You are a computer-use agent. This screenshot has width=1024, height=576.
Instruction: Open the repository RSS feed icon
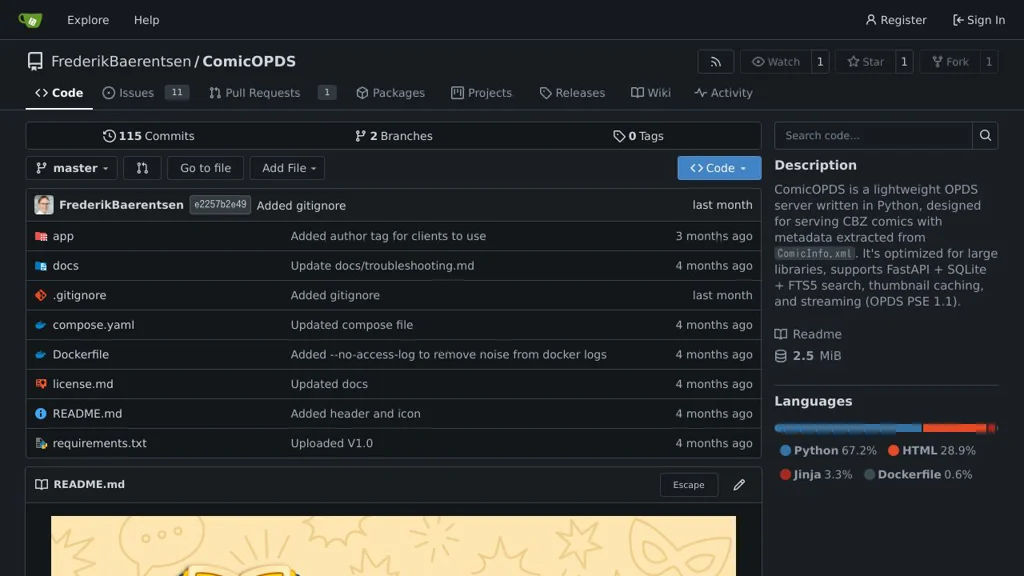[x=715, y=62]
